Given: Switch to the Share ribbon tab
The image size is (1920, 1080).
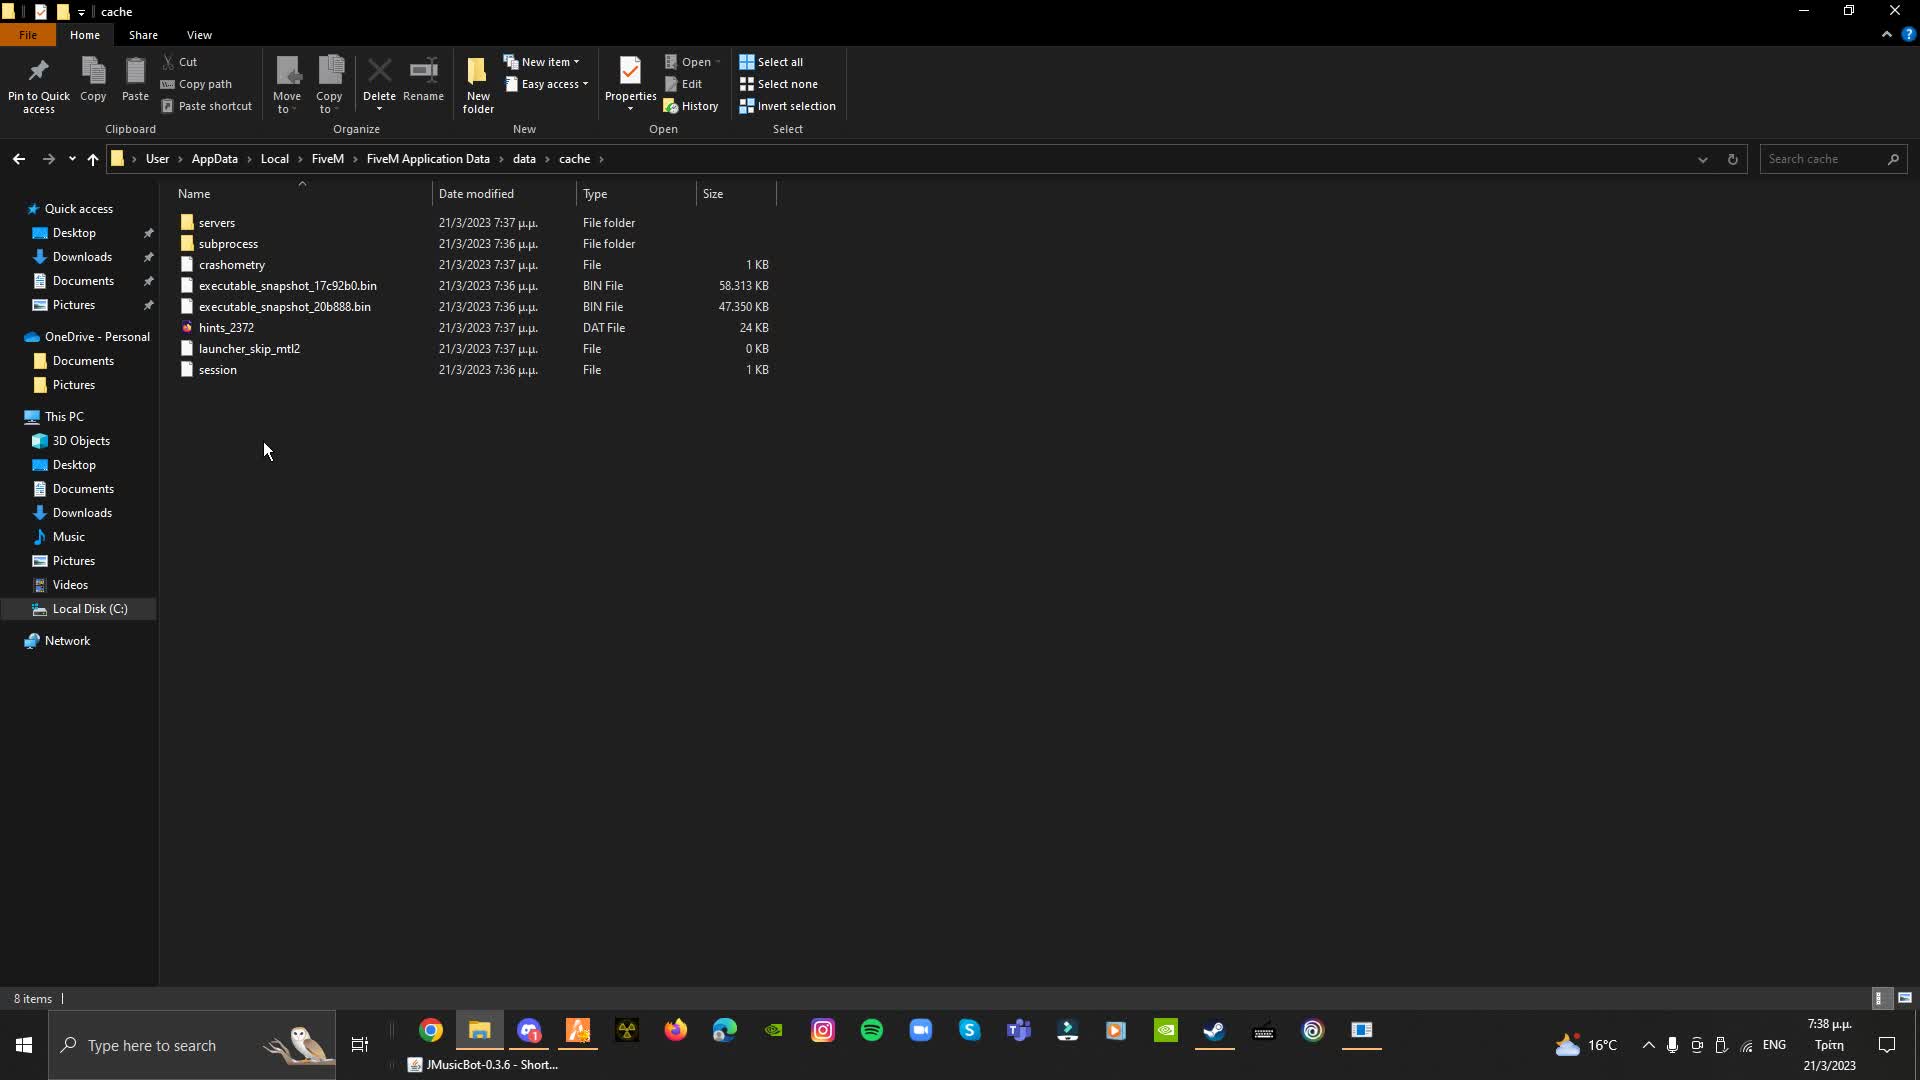Looking at the screenshot, I should [x=143, y=35].
